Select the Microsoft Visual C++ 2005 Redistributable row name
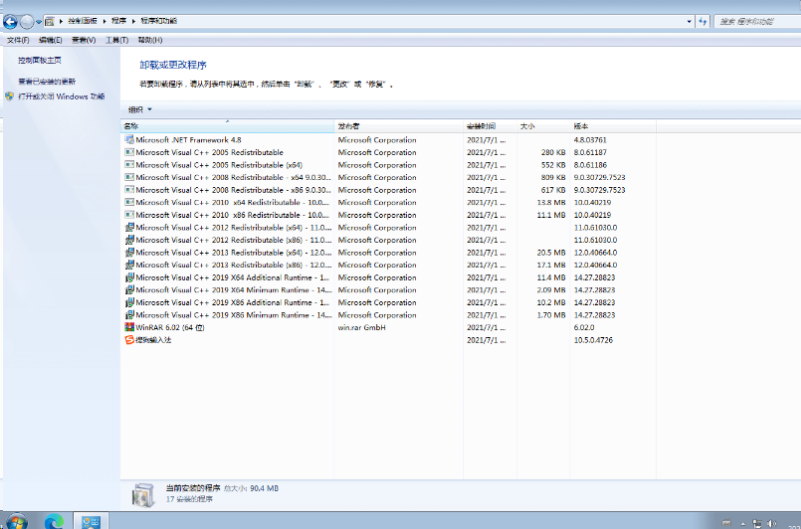 point(209,152)
